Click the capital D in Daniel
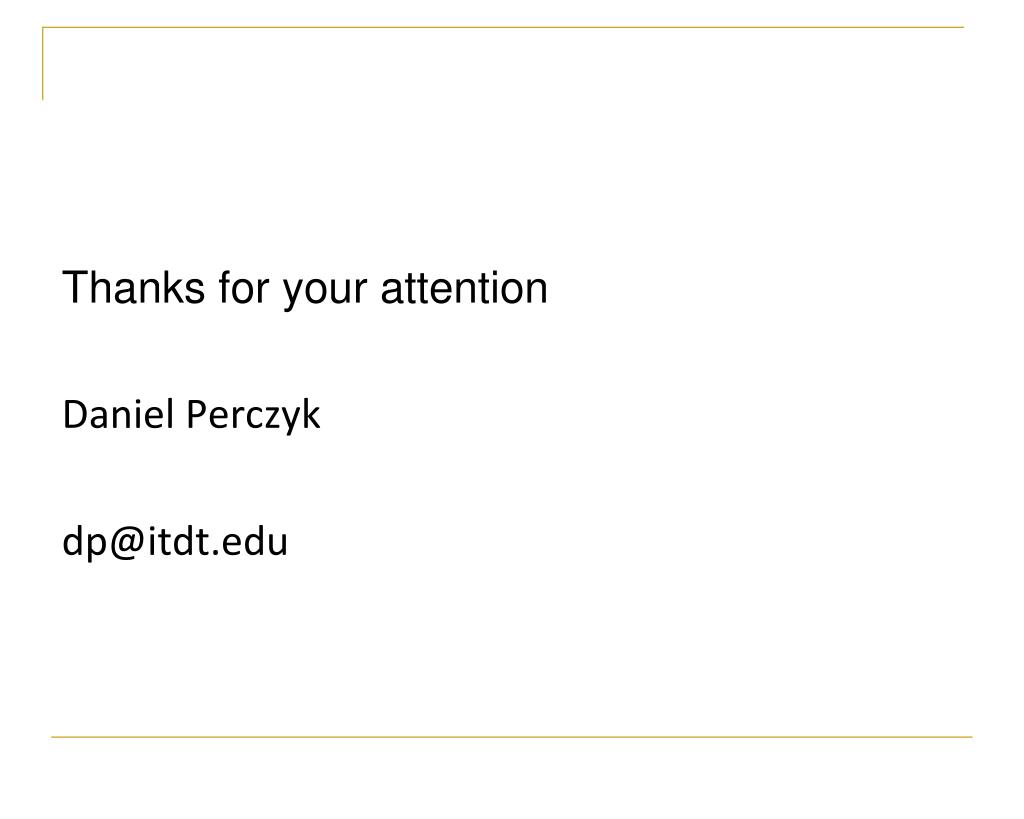 click(x=74, y=415)
